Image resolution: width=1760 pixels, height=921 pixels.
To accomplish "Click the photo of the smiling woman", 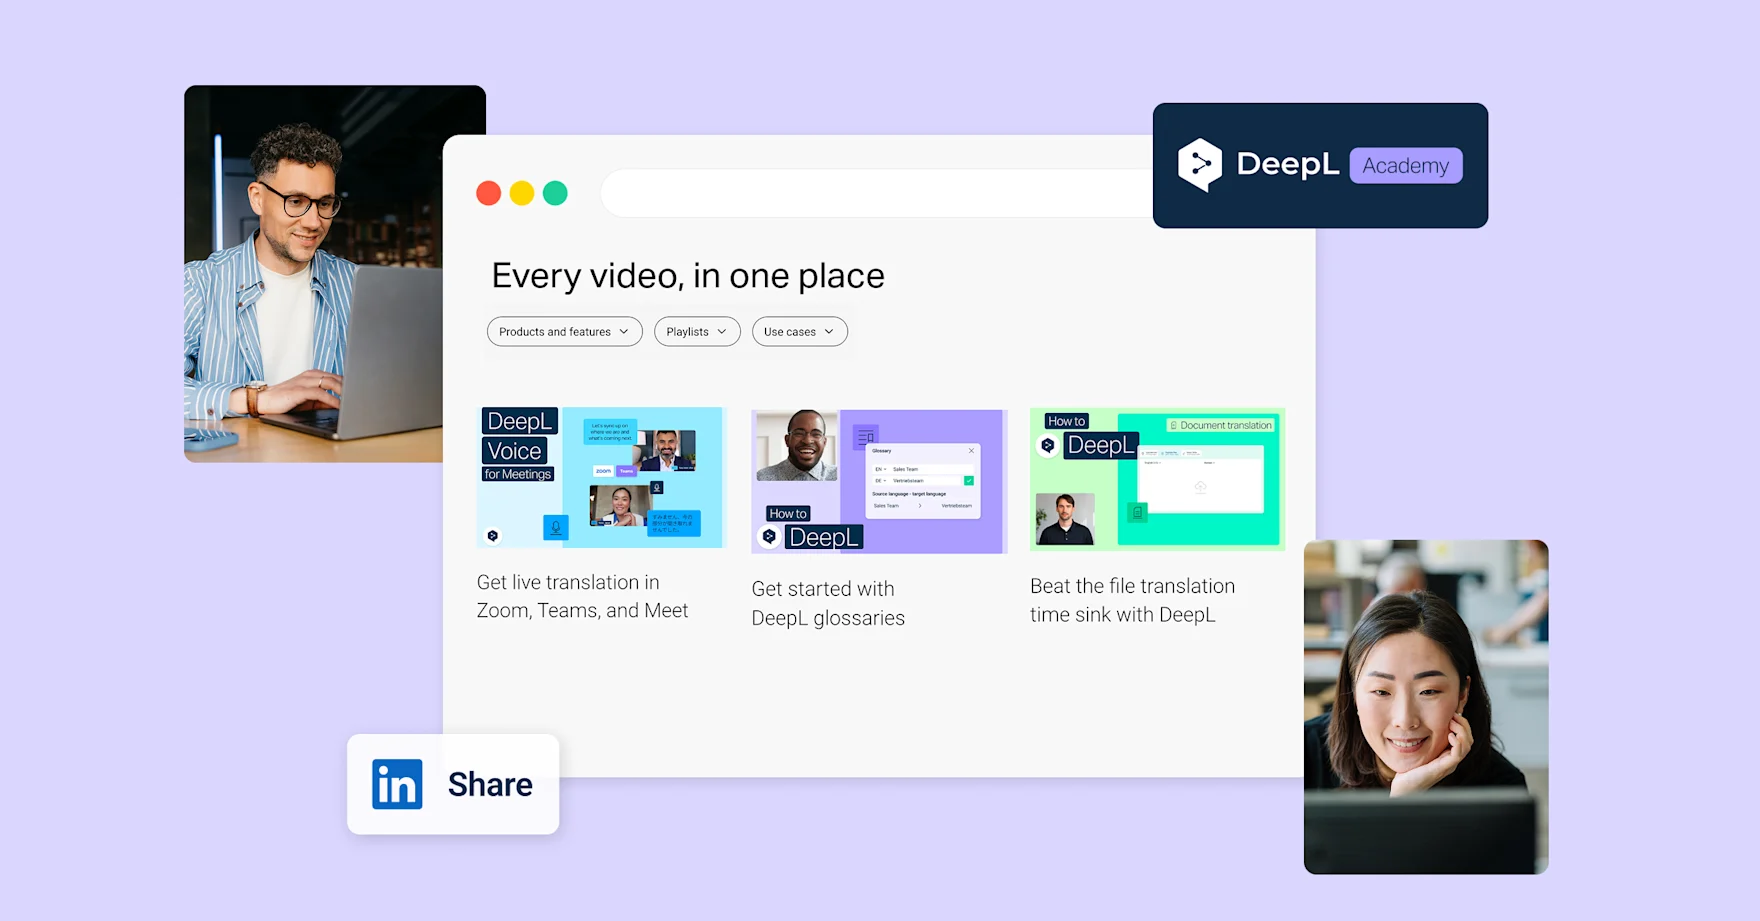I will point(1426,707).
